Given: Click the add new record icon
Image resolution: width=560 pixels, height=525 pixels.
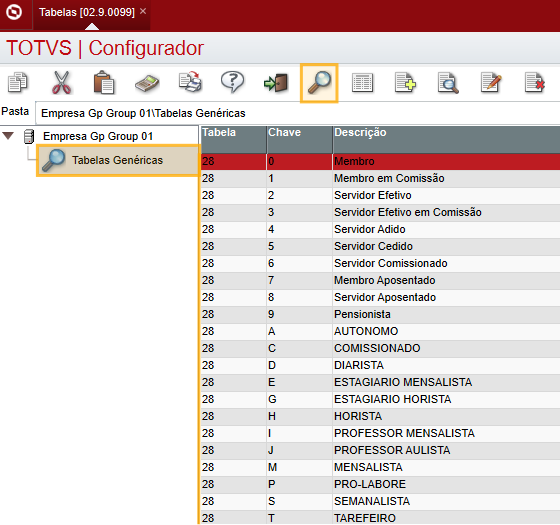Looking at the screenshot, I should (405, 82).
